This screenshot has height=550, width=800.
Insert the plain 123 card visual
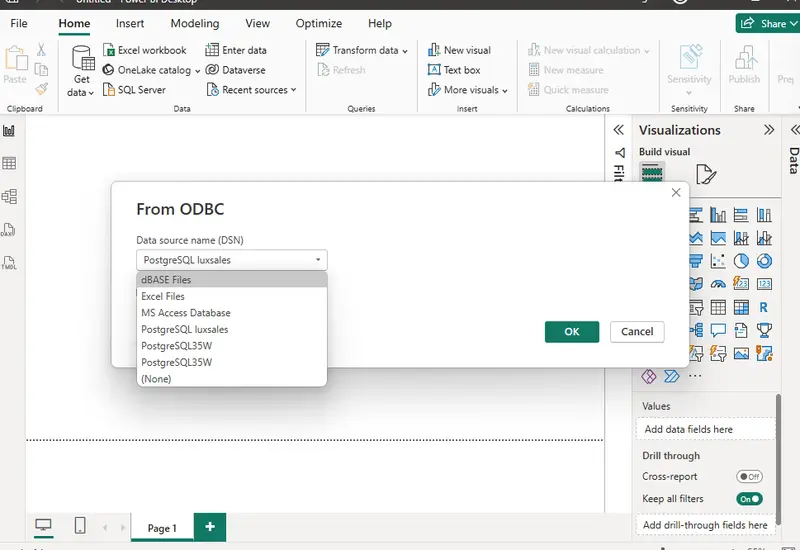point(764,284)
